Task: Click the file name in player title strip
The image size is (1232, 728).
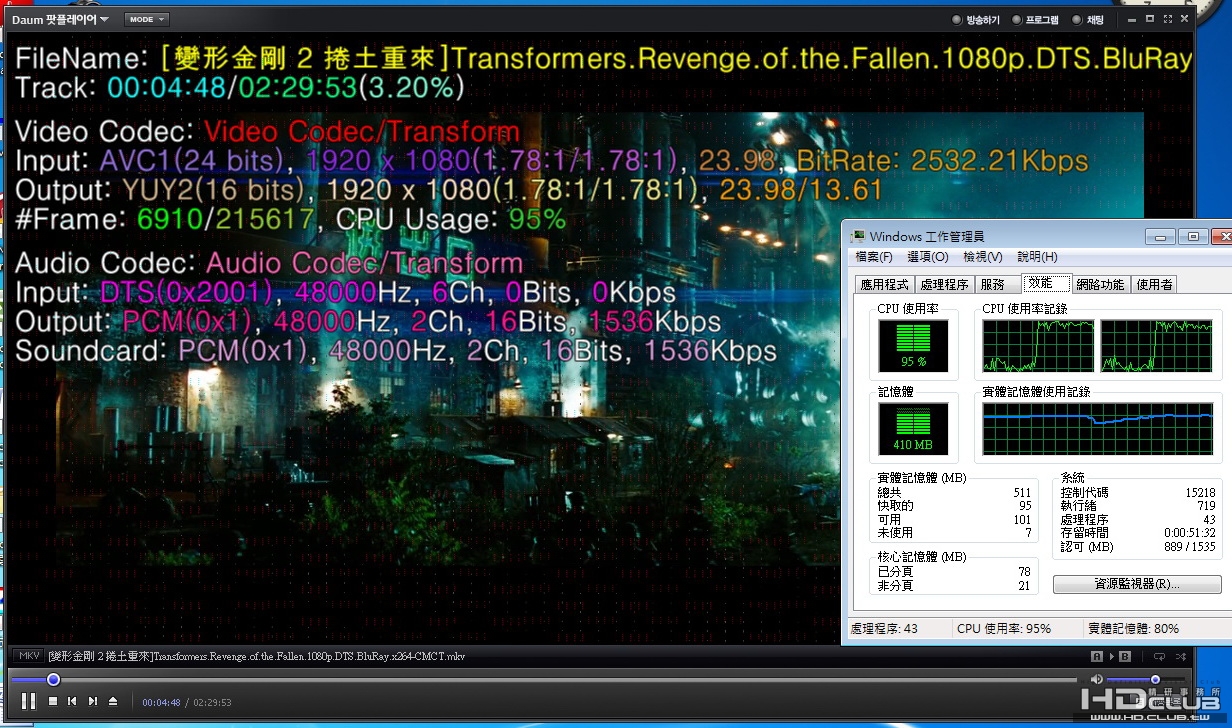Action: [x=256, y=656]
